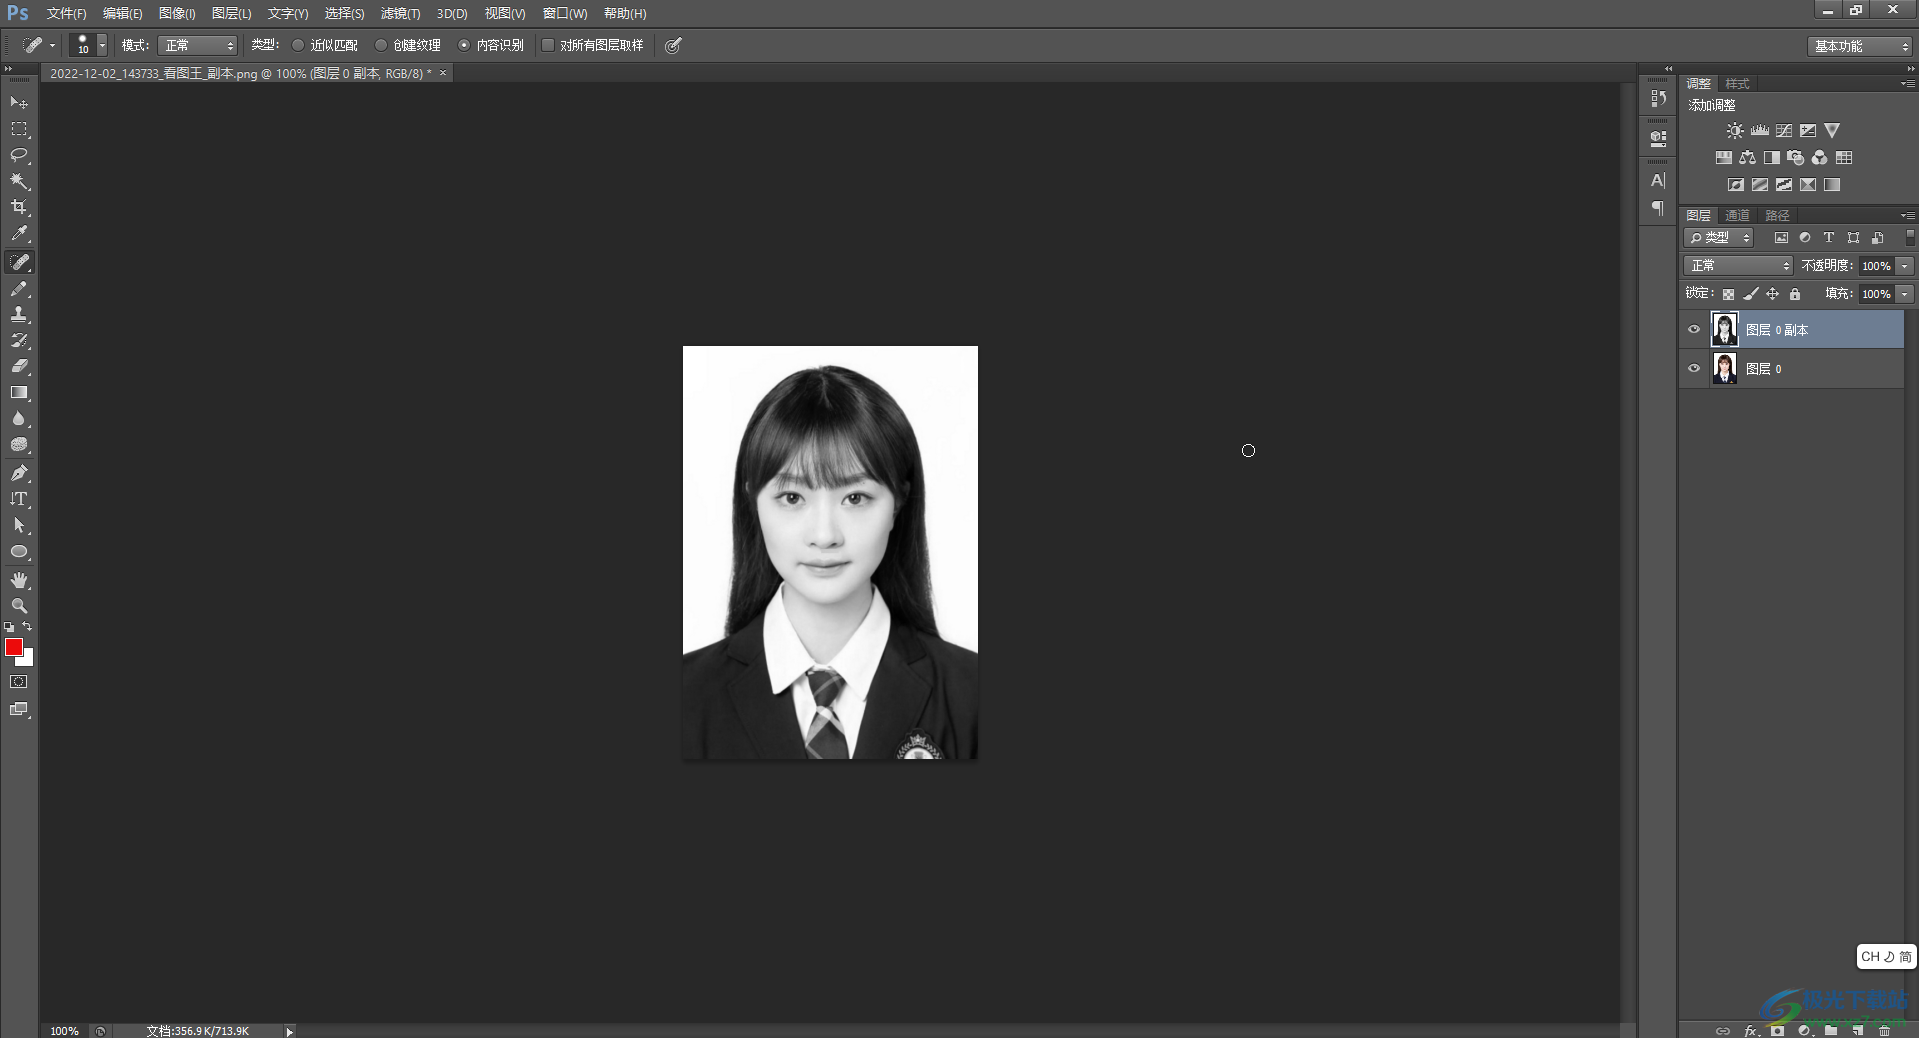Click the zoom percentage field 100%
The width and height of the screenshot is (1919, 1038).
64,1031
